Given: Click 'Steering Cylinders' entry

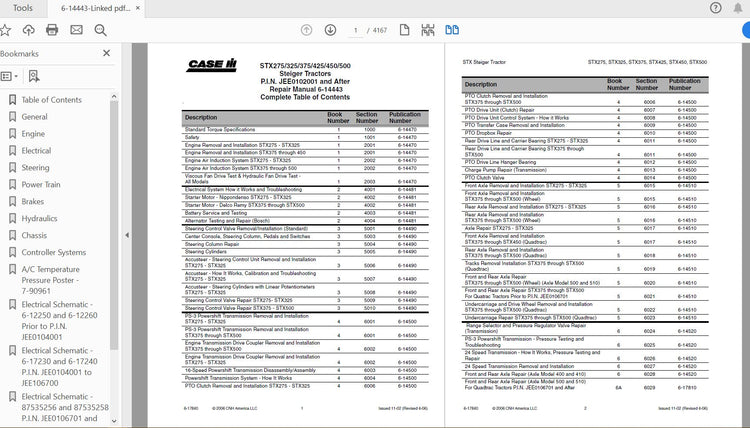Looking at the screenshot, I should coord(206,252).
